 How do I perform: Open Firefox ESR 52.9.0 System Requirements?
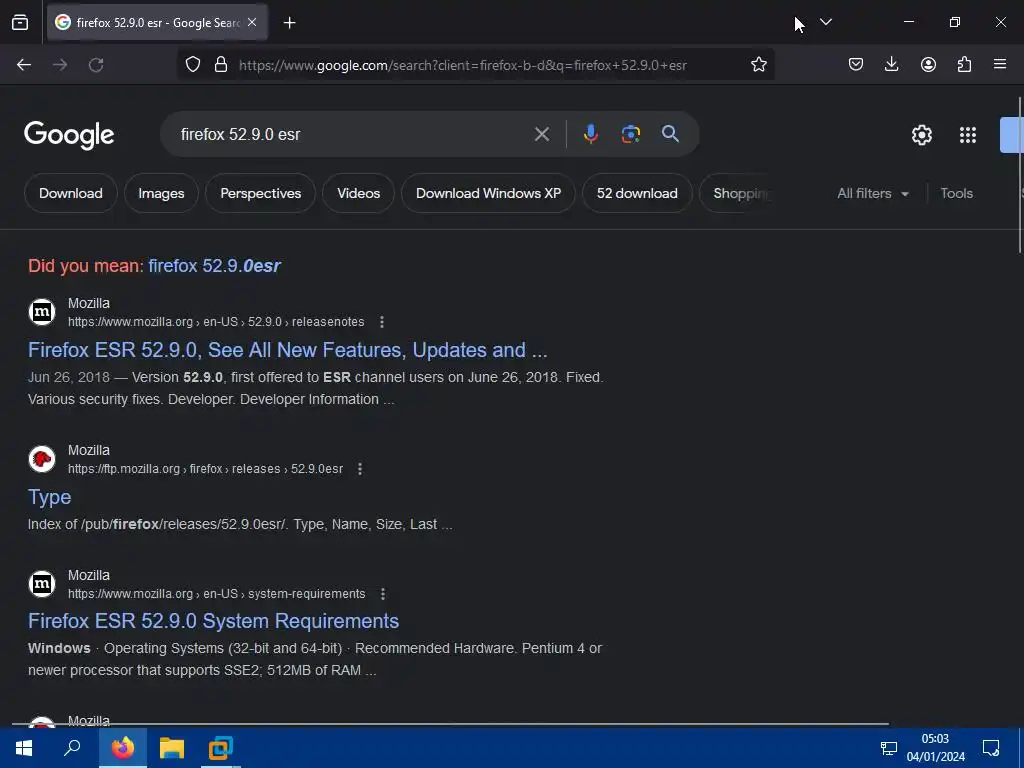(214, 621)
